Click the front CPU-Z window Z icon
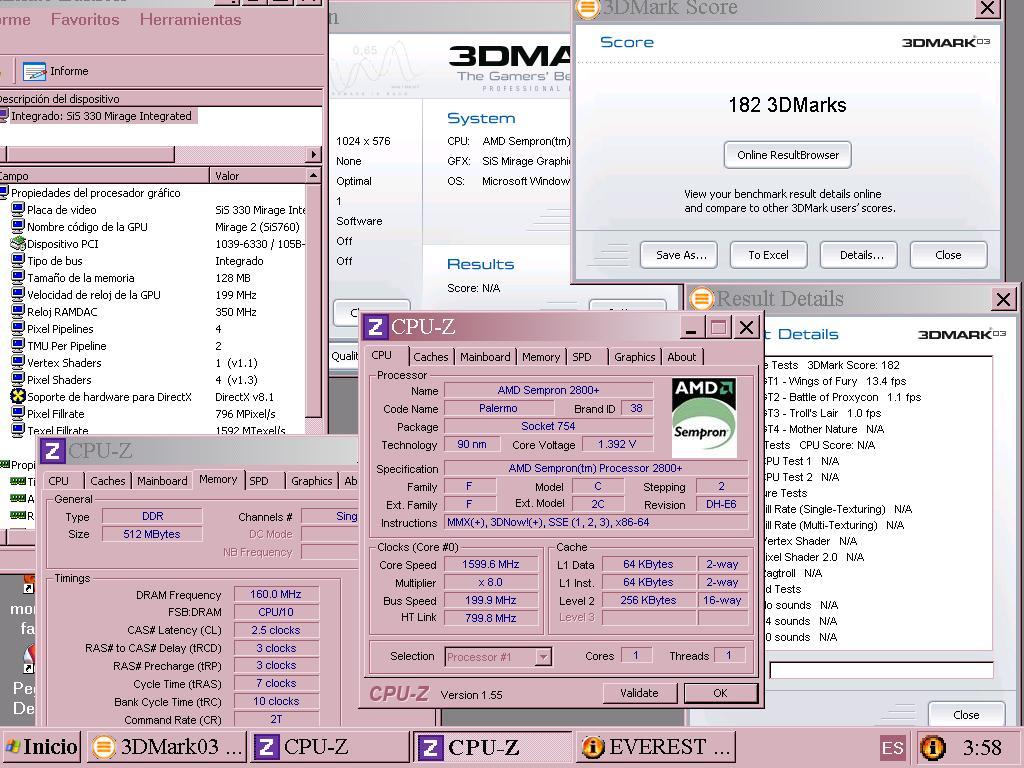Image resolution: width=1024 pixels, height=768 pixels. [x=375, y=327]
